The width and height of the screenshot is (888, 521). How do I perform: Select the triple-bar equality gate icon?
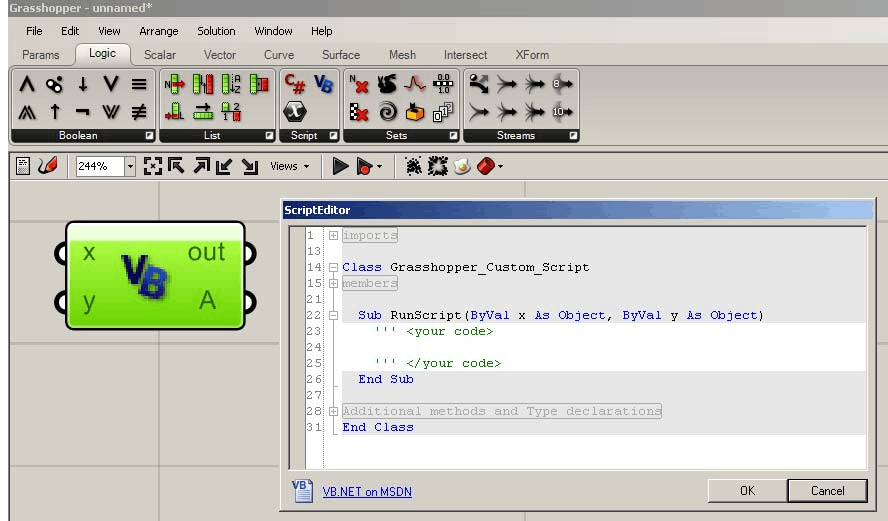[139, 84]
